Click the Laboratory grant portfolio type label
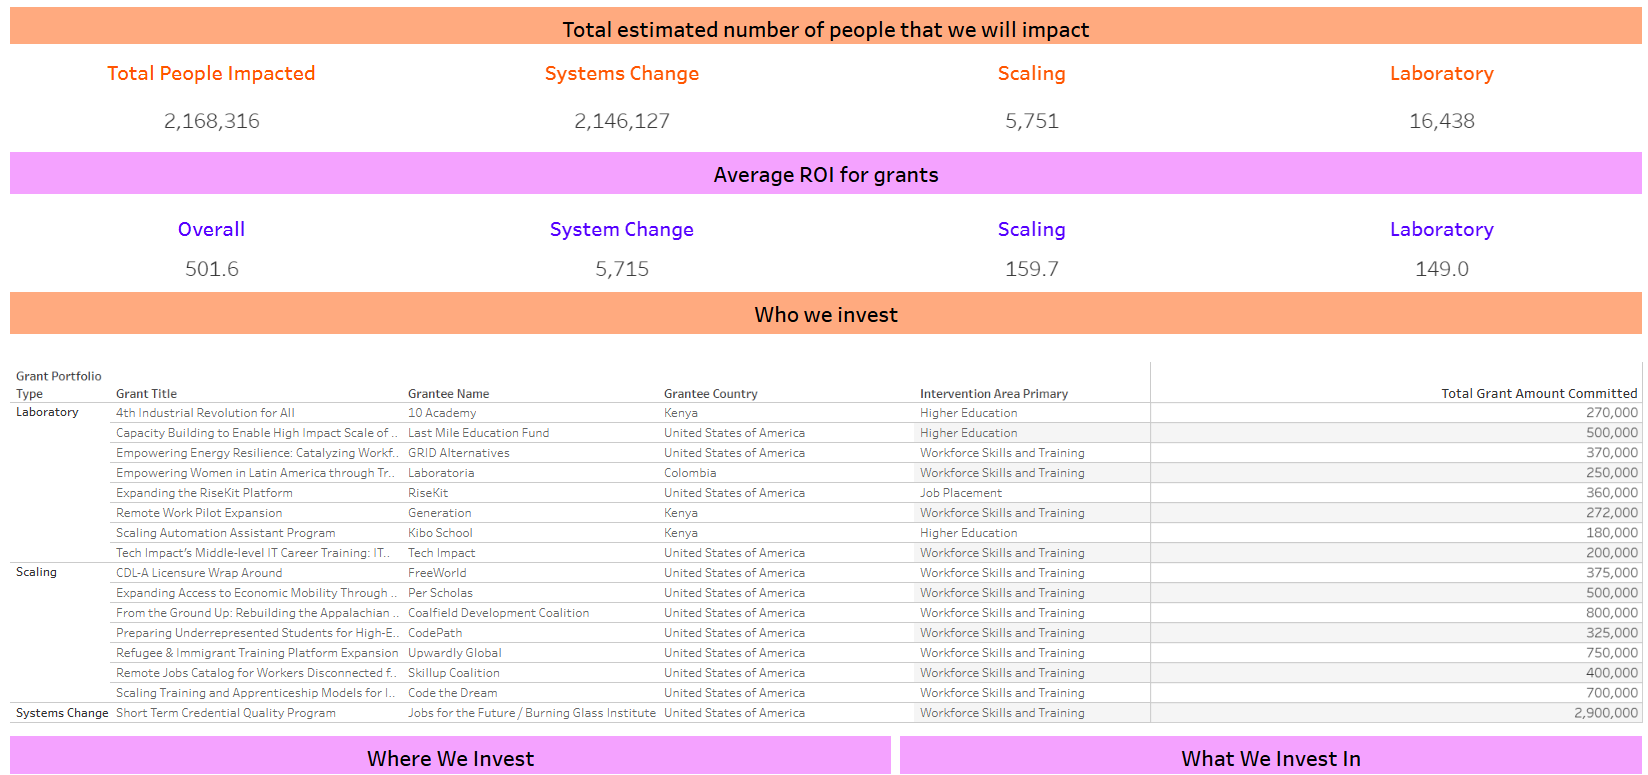 47,412
